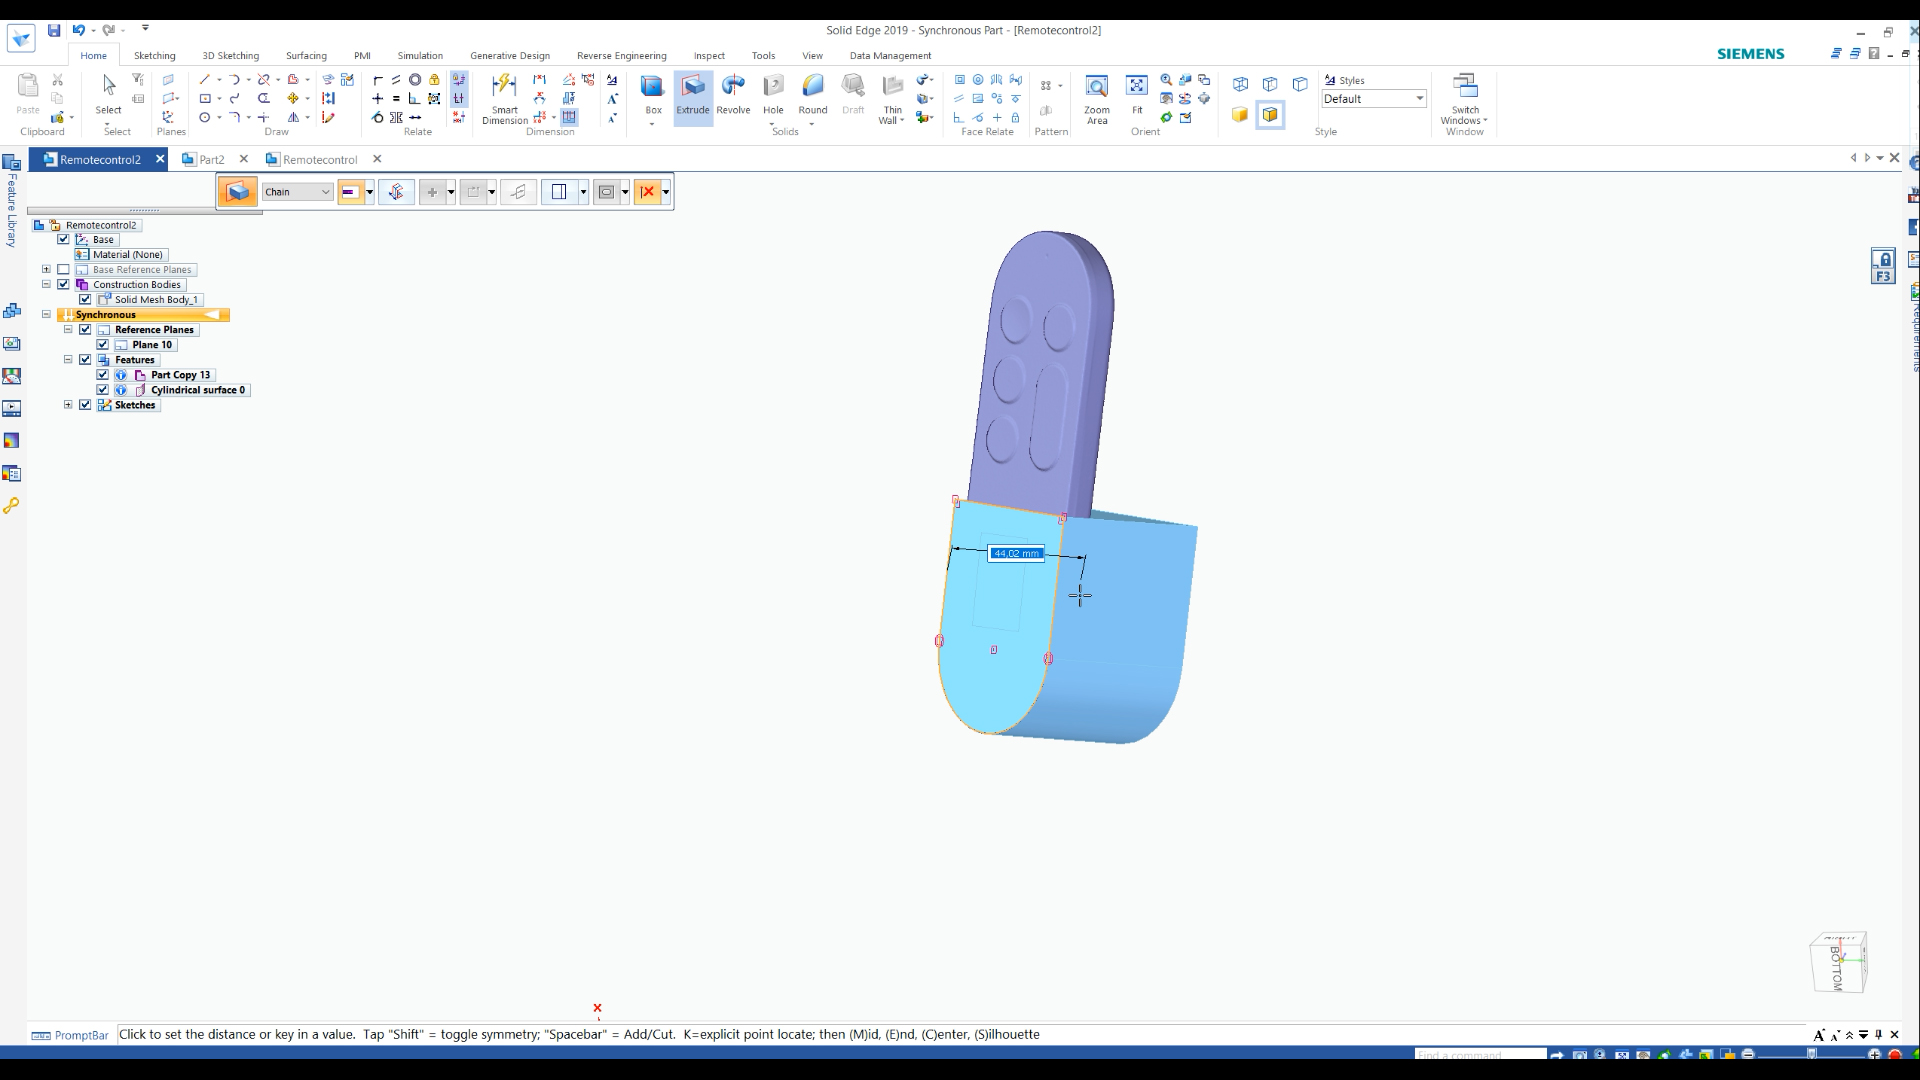Open the Sketching ribbon tab
The image size is (1920, 1080).
point(154,55)
